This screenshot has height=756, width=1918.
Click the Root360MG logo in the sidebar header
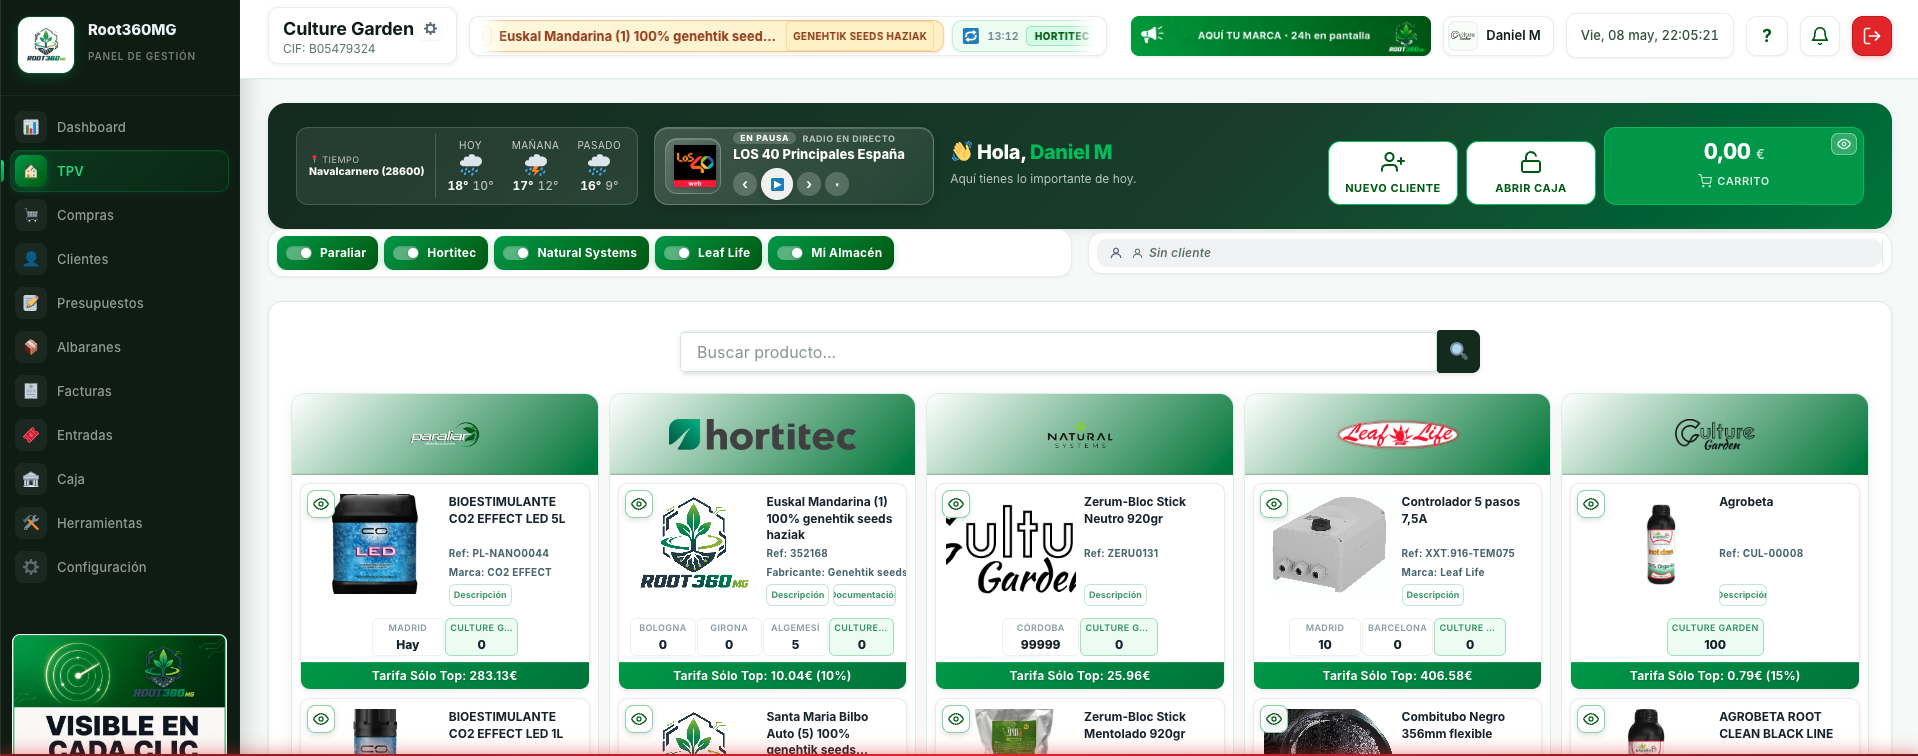coord(46,44)
